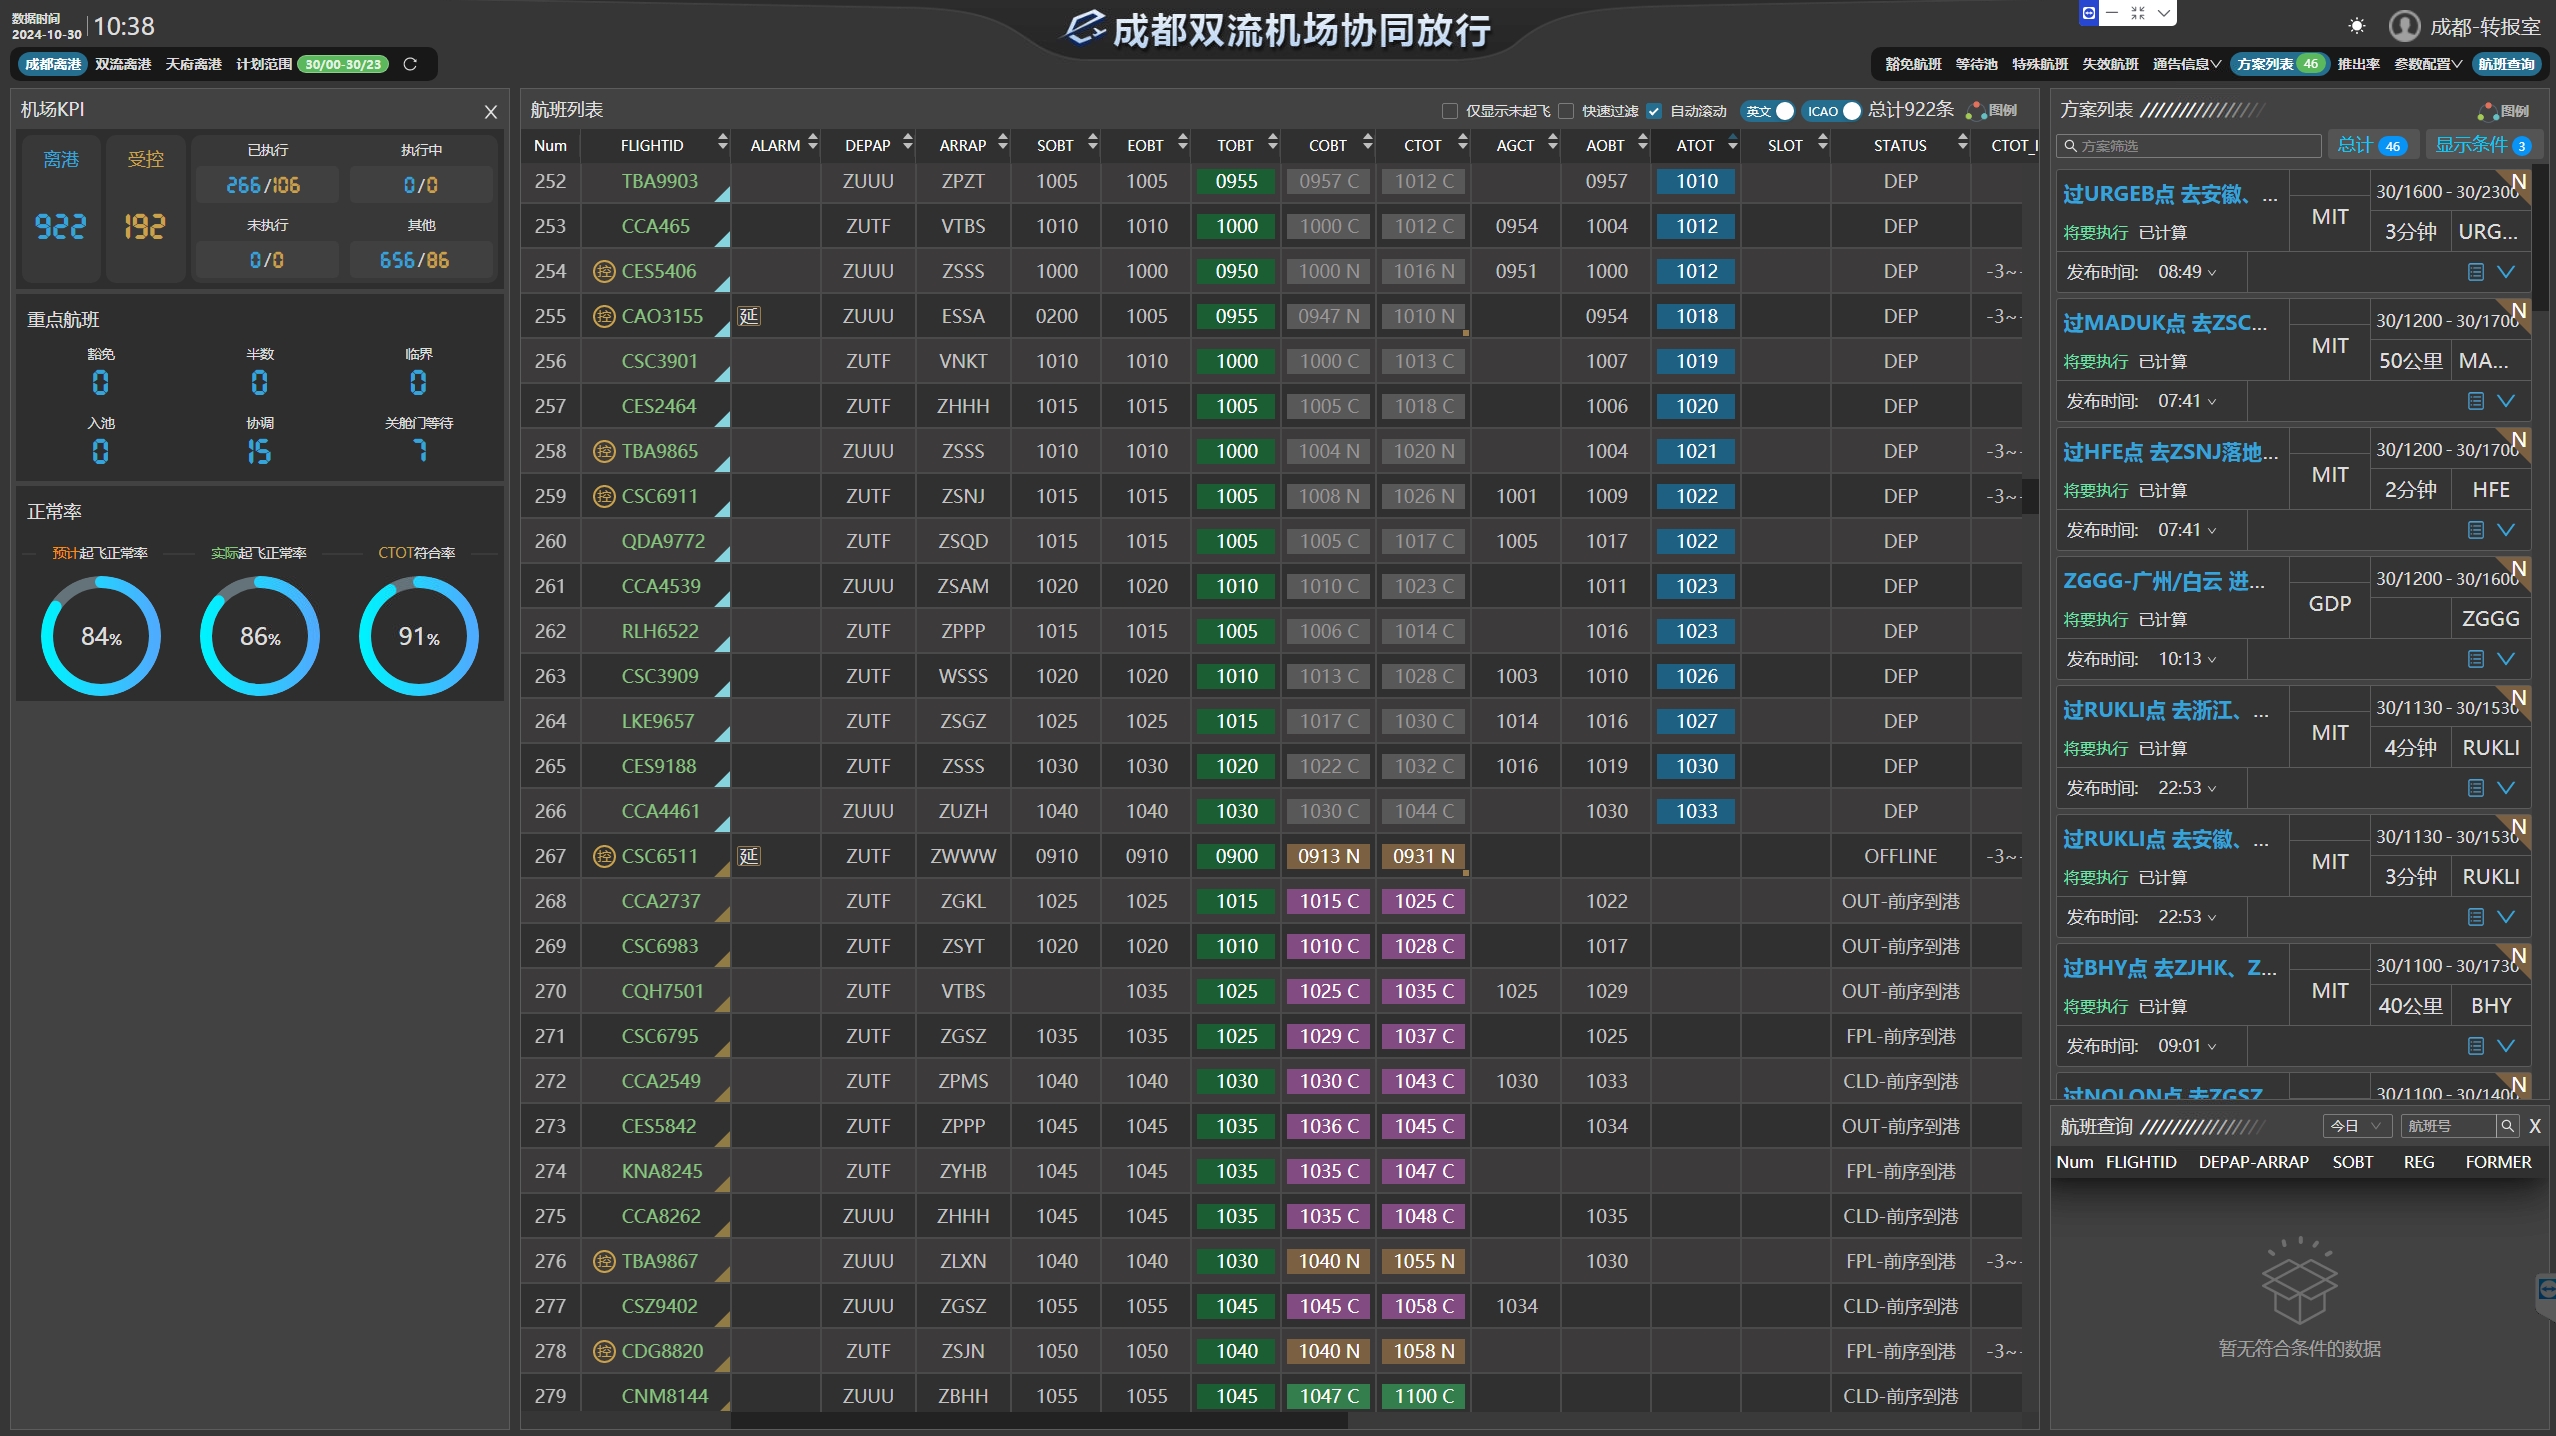
Task: Open the details list icon for the 过HFE点 plan
Action: click(x=2476, y=530)
